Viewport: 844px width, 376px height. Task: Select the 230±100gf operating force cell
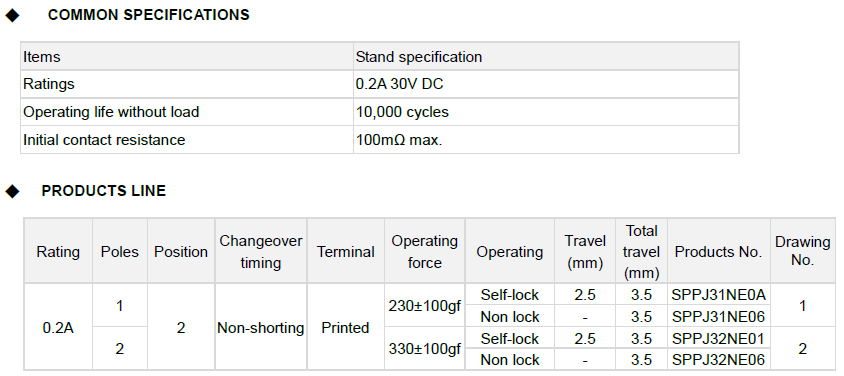click(424, 306)
